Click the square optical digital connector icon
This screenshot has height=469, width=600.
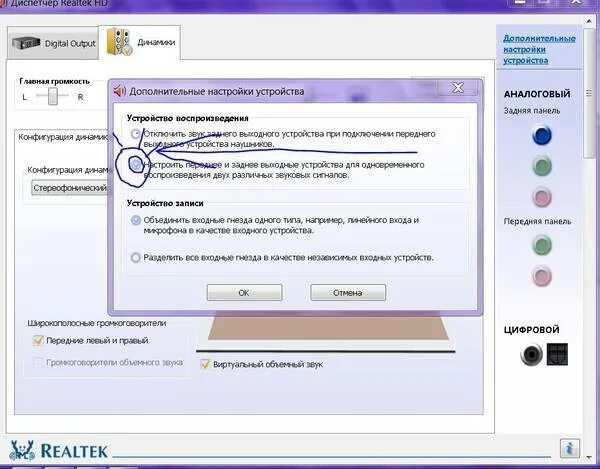[557, 354]
